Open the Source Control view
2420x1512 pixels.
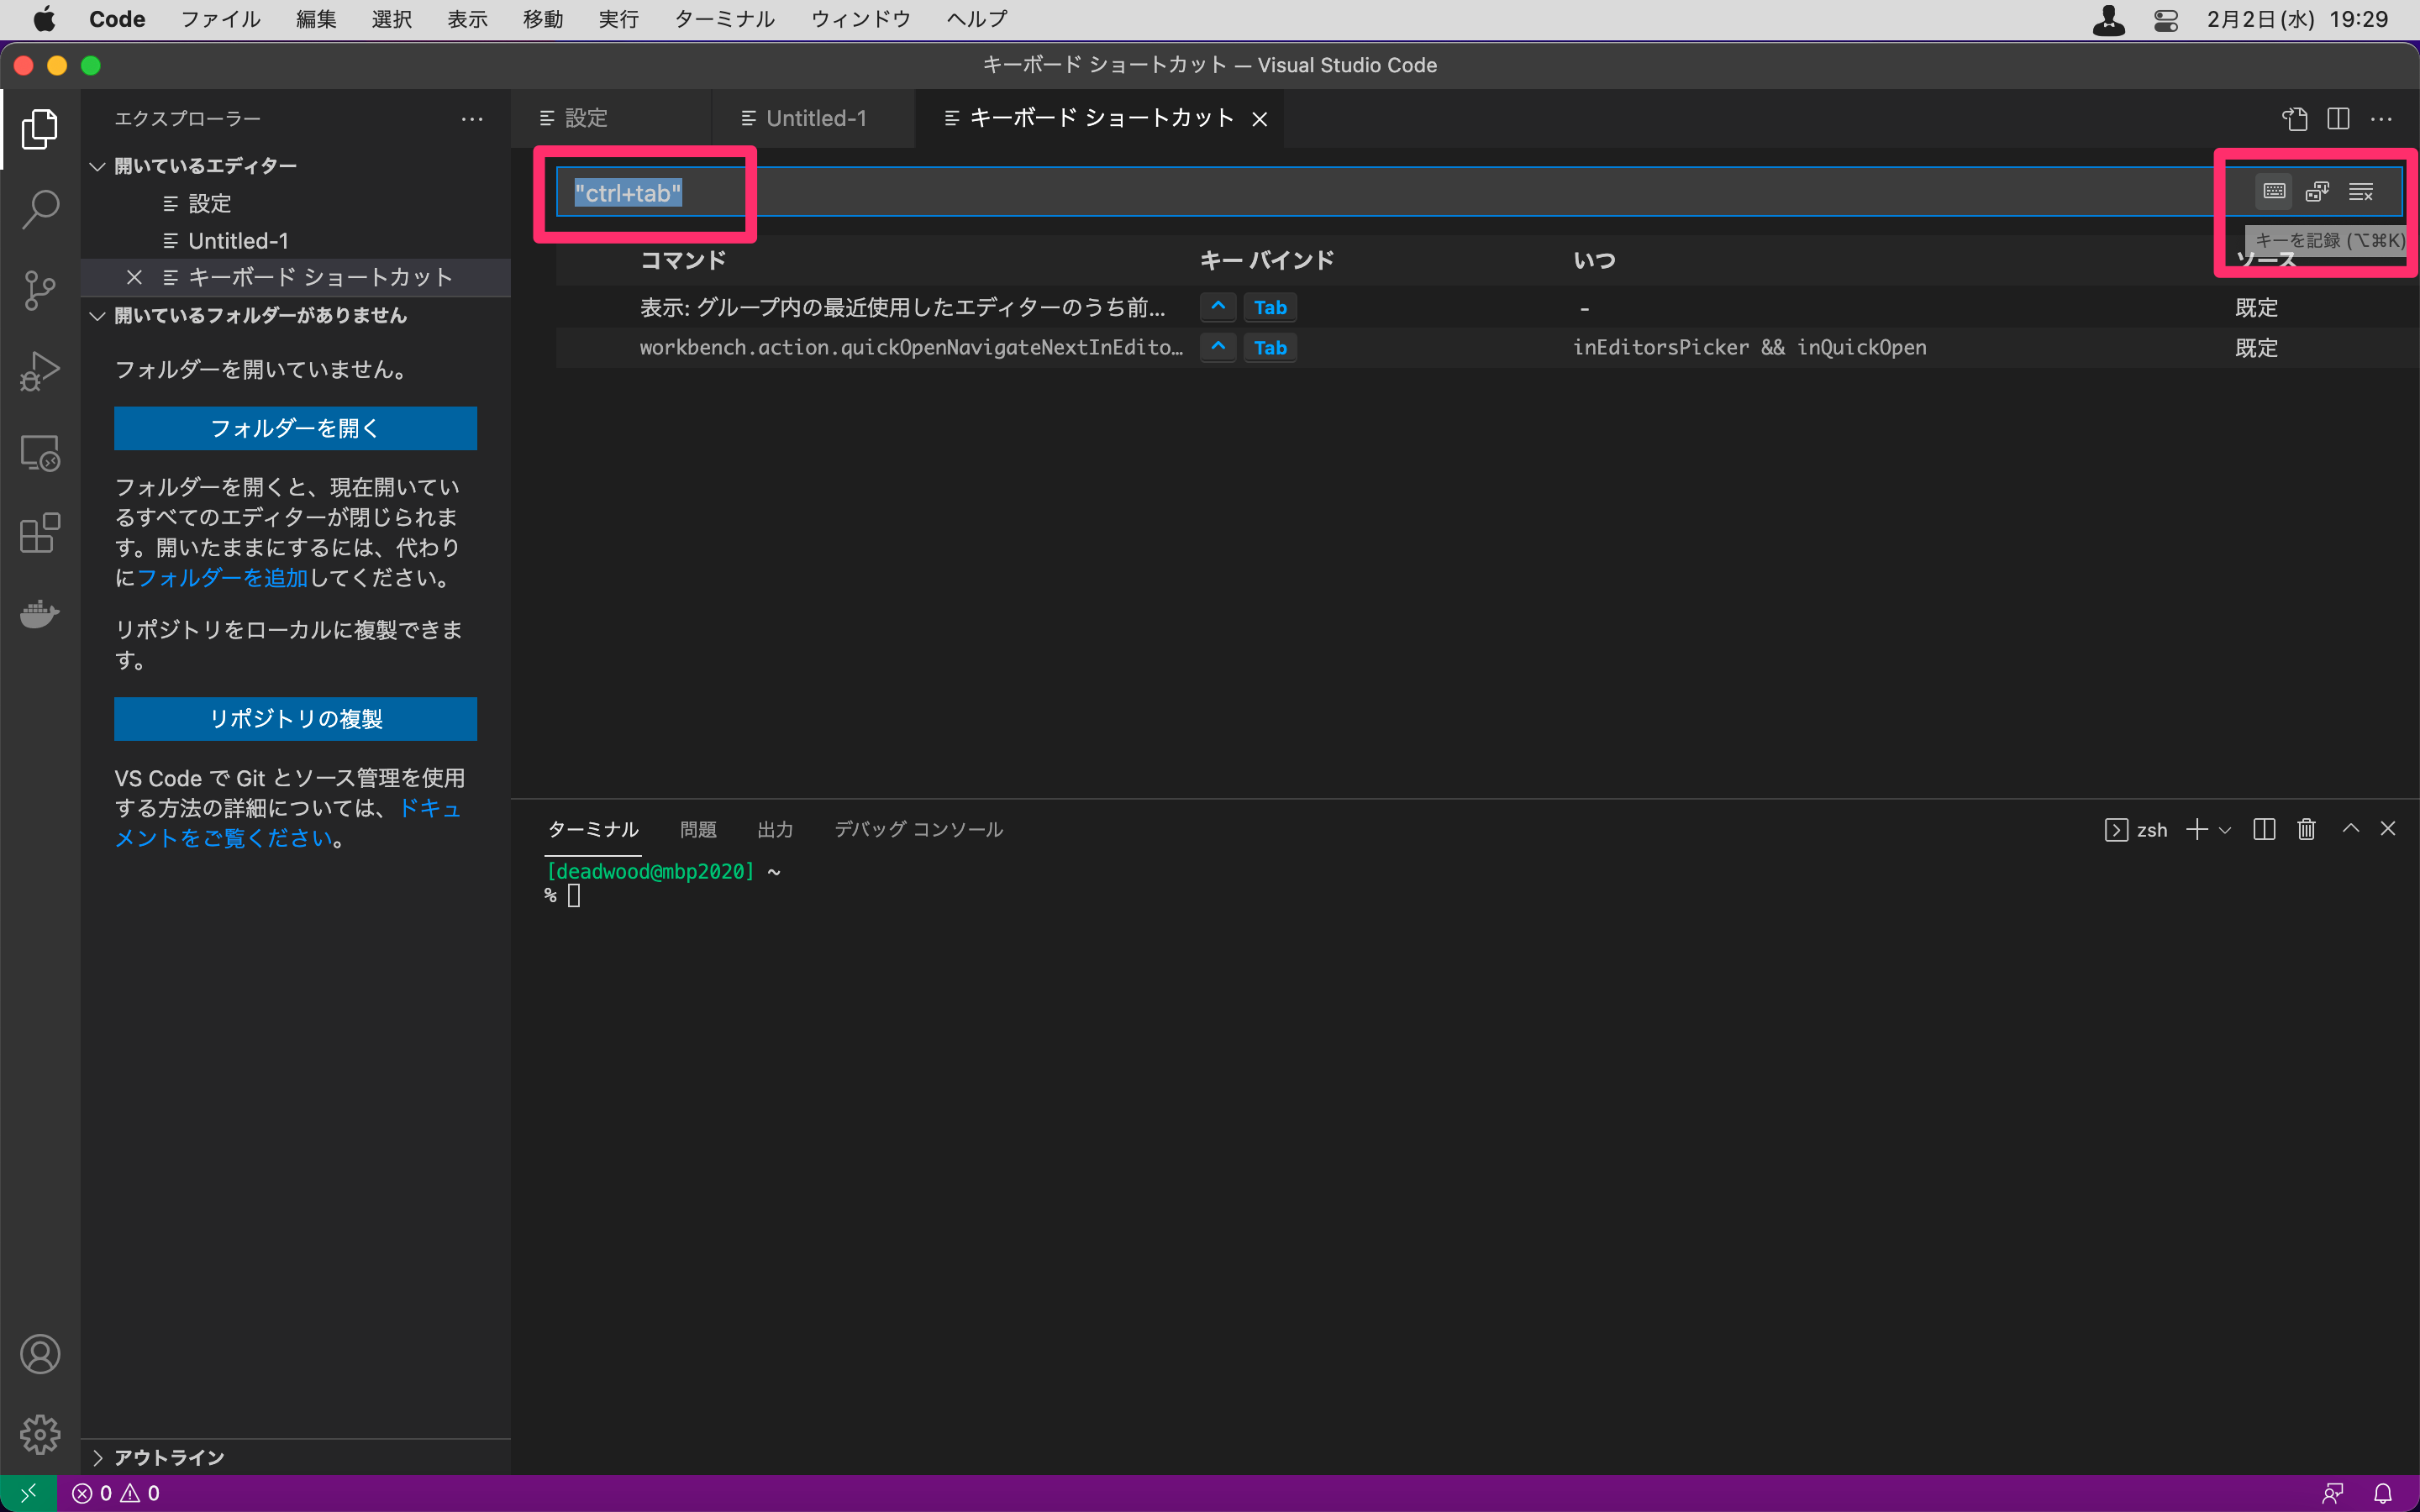point(40,290)
